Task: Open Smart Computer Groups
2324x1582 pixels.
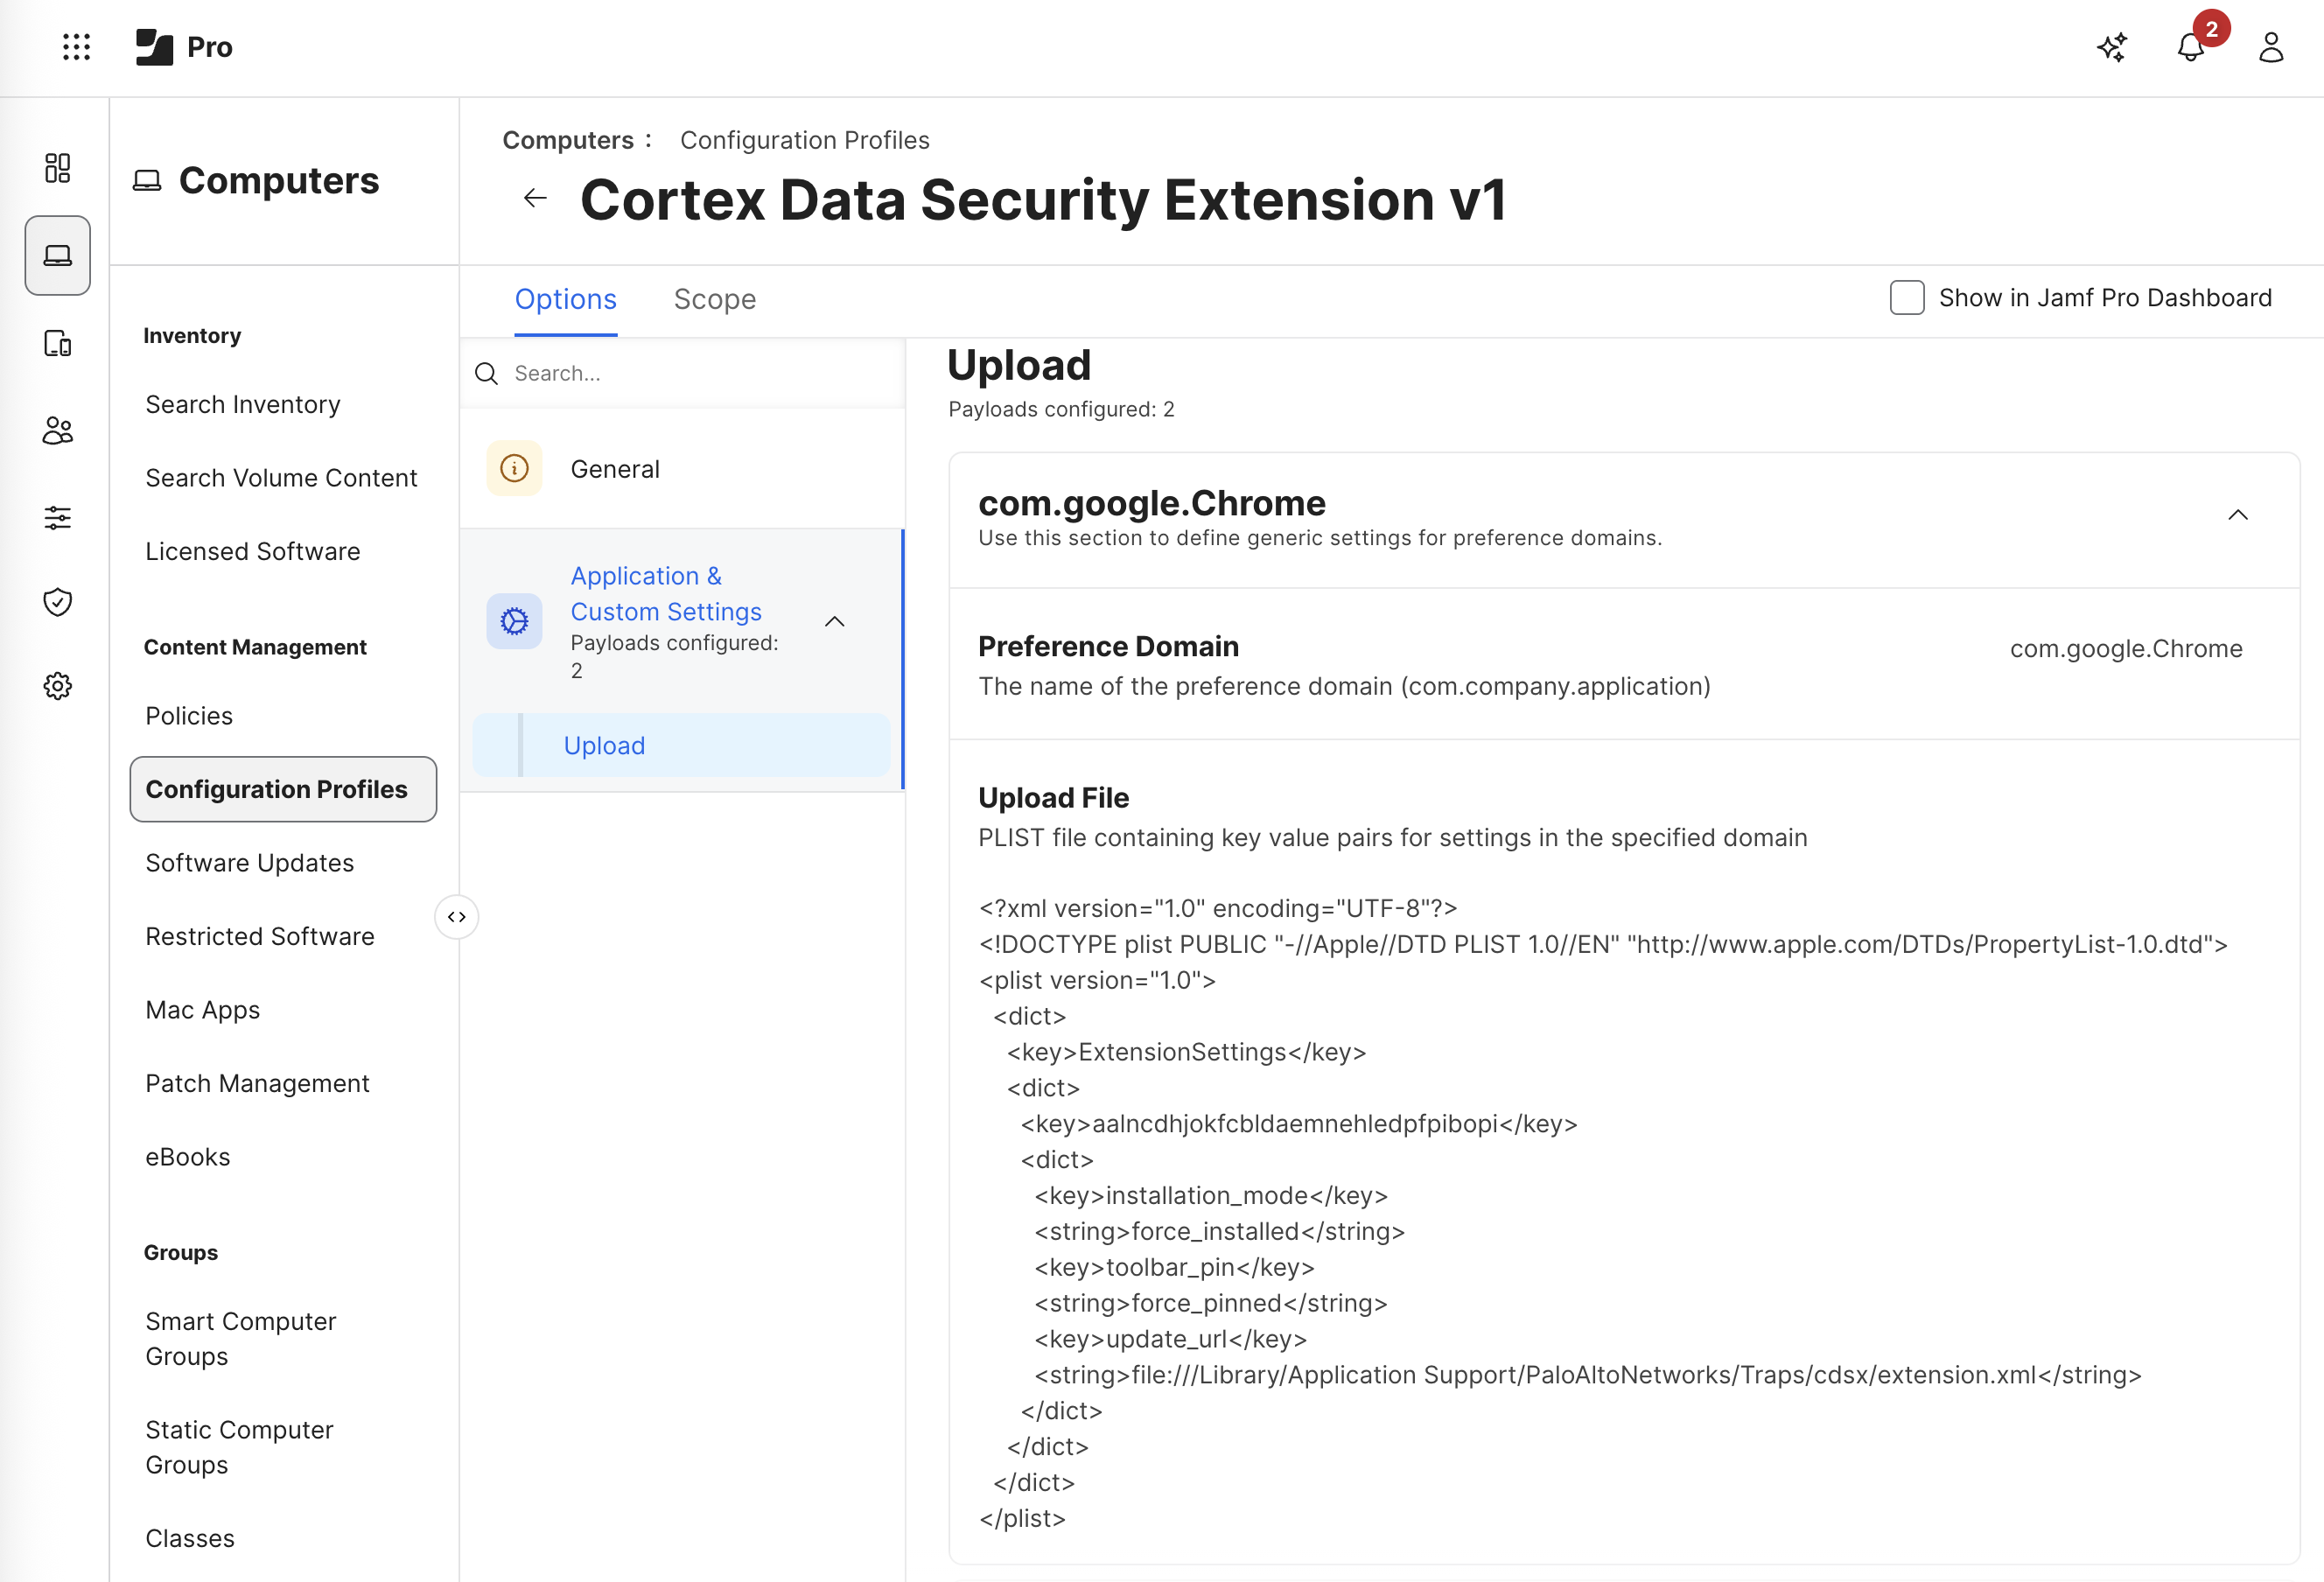Action: [241, 1339]
